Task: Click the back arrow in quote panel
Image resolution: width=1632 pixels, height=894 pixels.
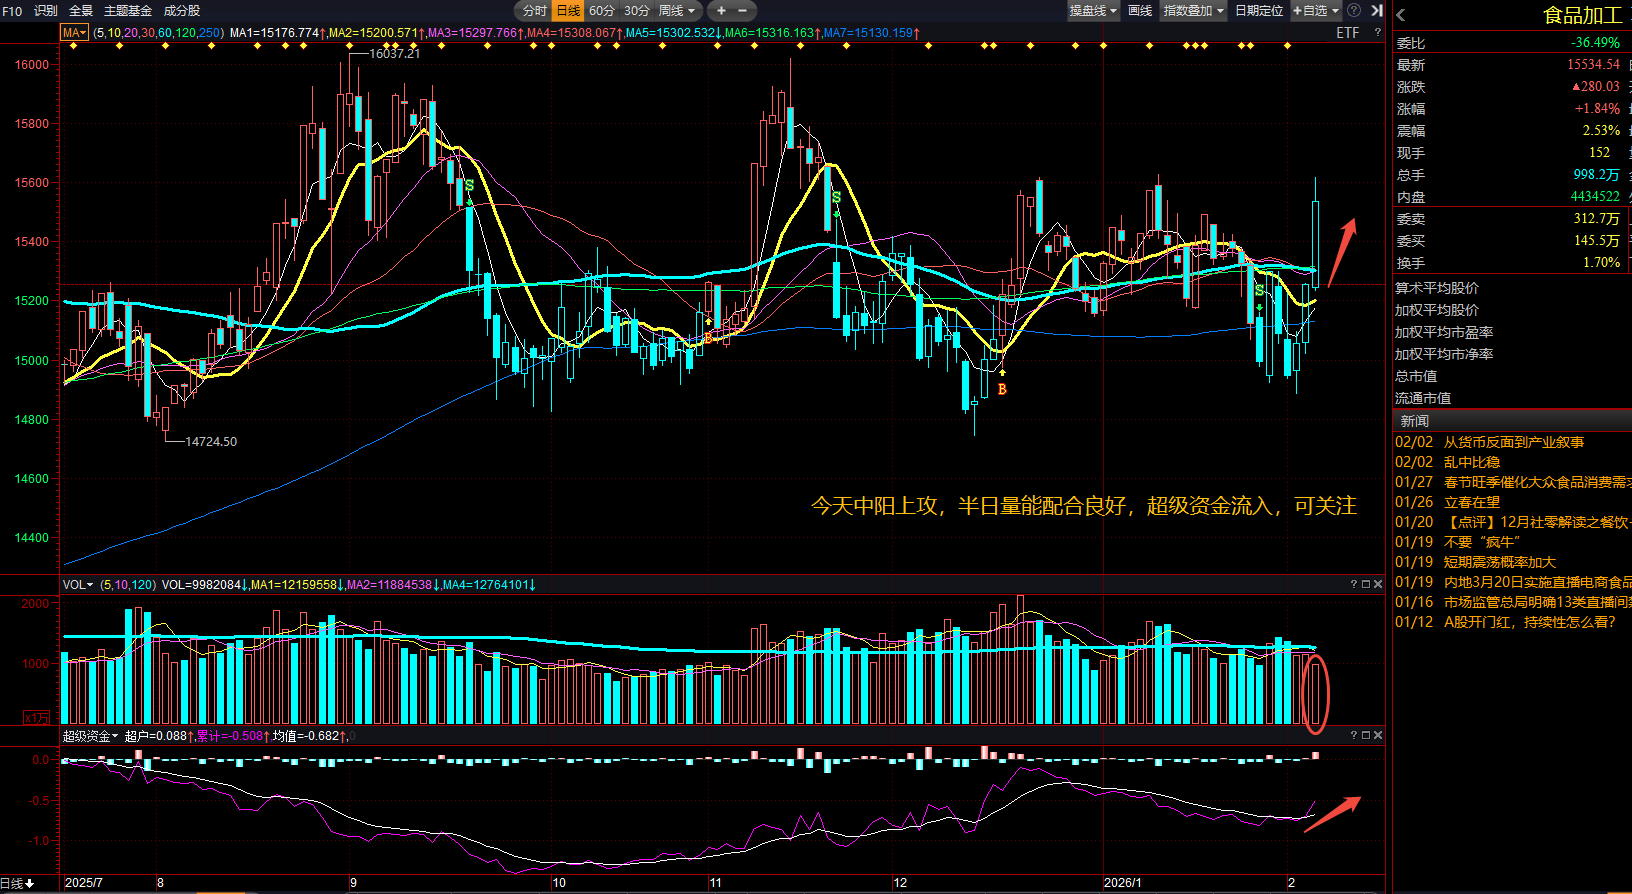Action: coord(1401,15)
